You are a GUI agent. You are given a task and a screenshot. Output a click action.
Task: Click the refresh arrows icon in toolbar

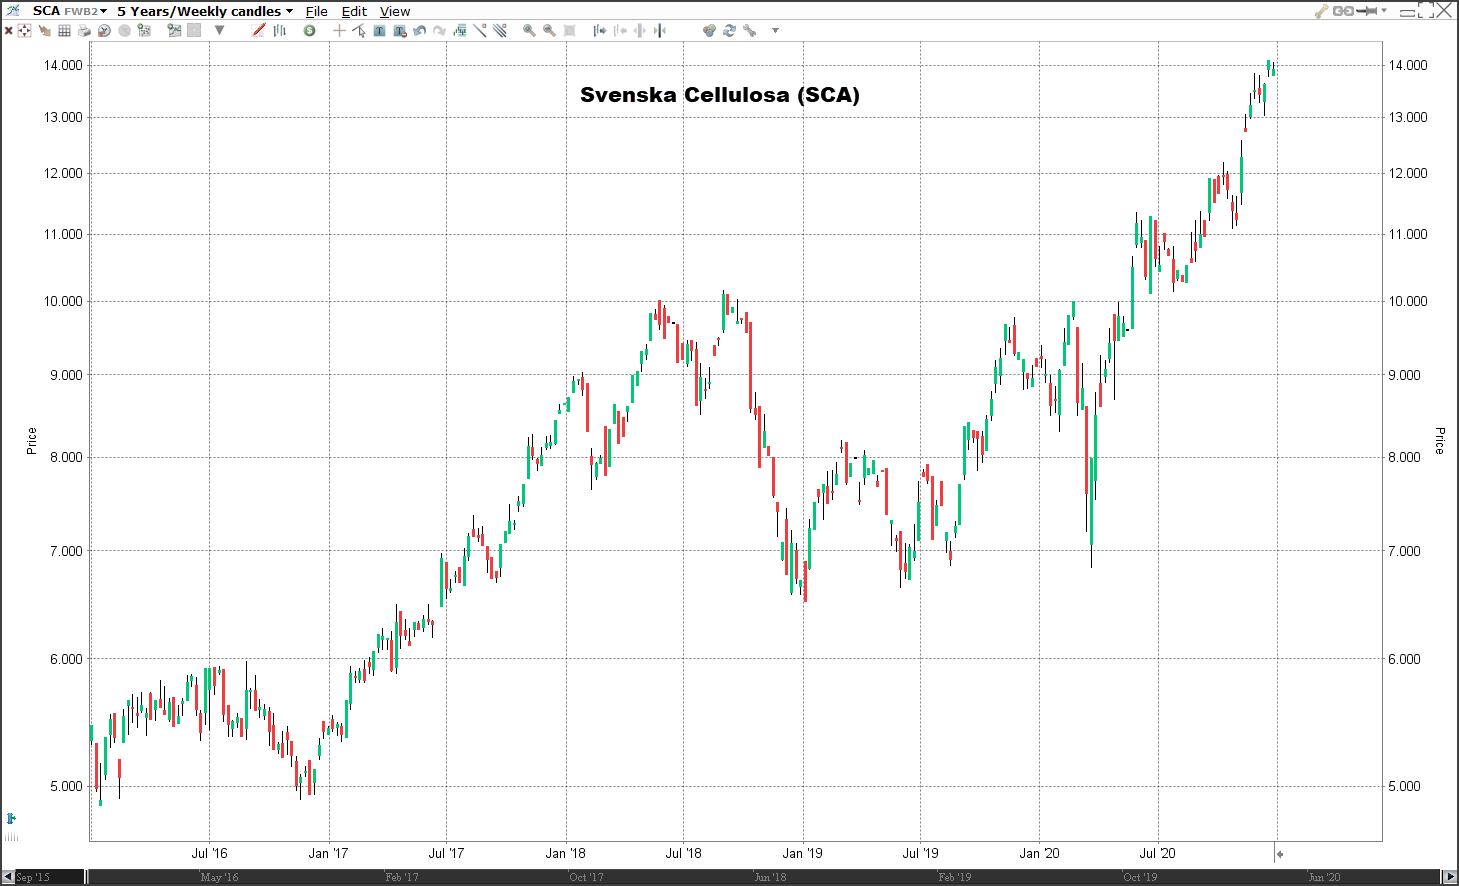(729, 31)
